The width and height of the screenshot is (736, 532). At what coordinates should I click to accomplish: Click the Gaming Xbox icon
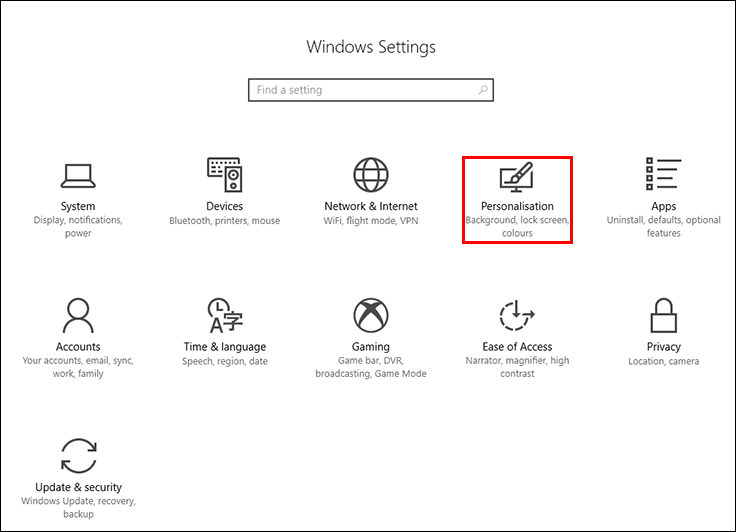[x=371, y=315]
